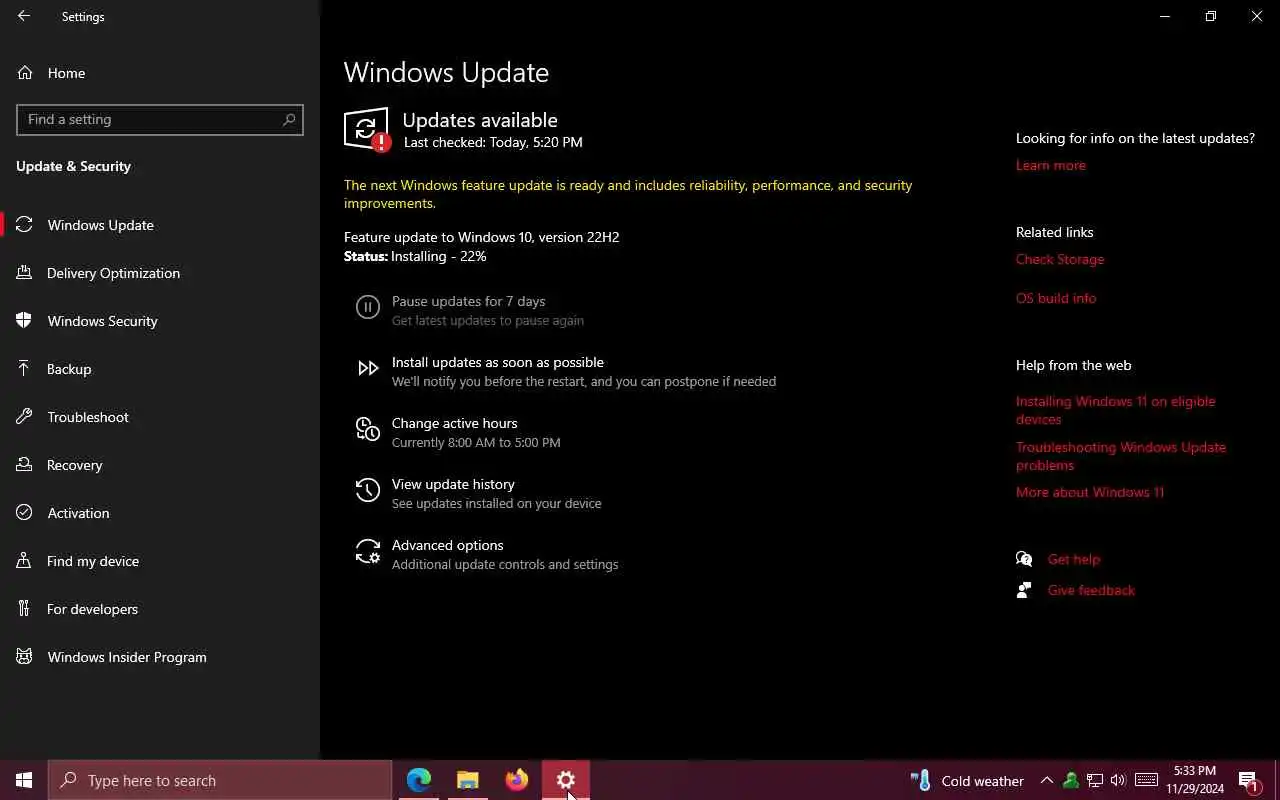This screenshot has width=1280, height=800.
Task: Click the Find my device icon
Action: [25, 561]
